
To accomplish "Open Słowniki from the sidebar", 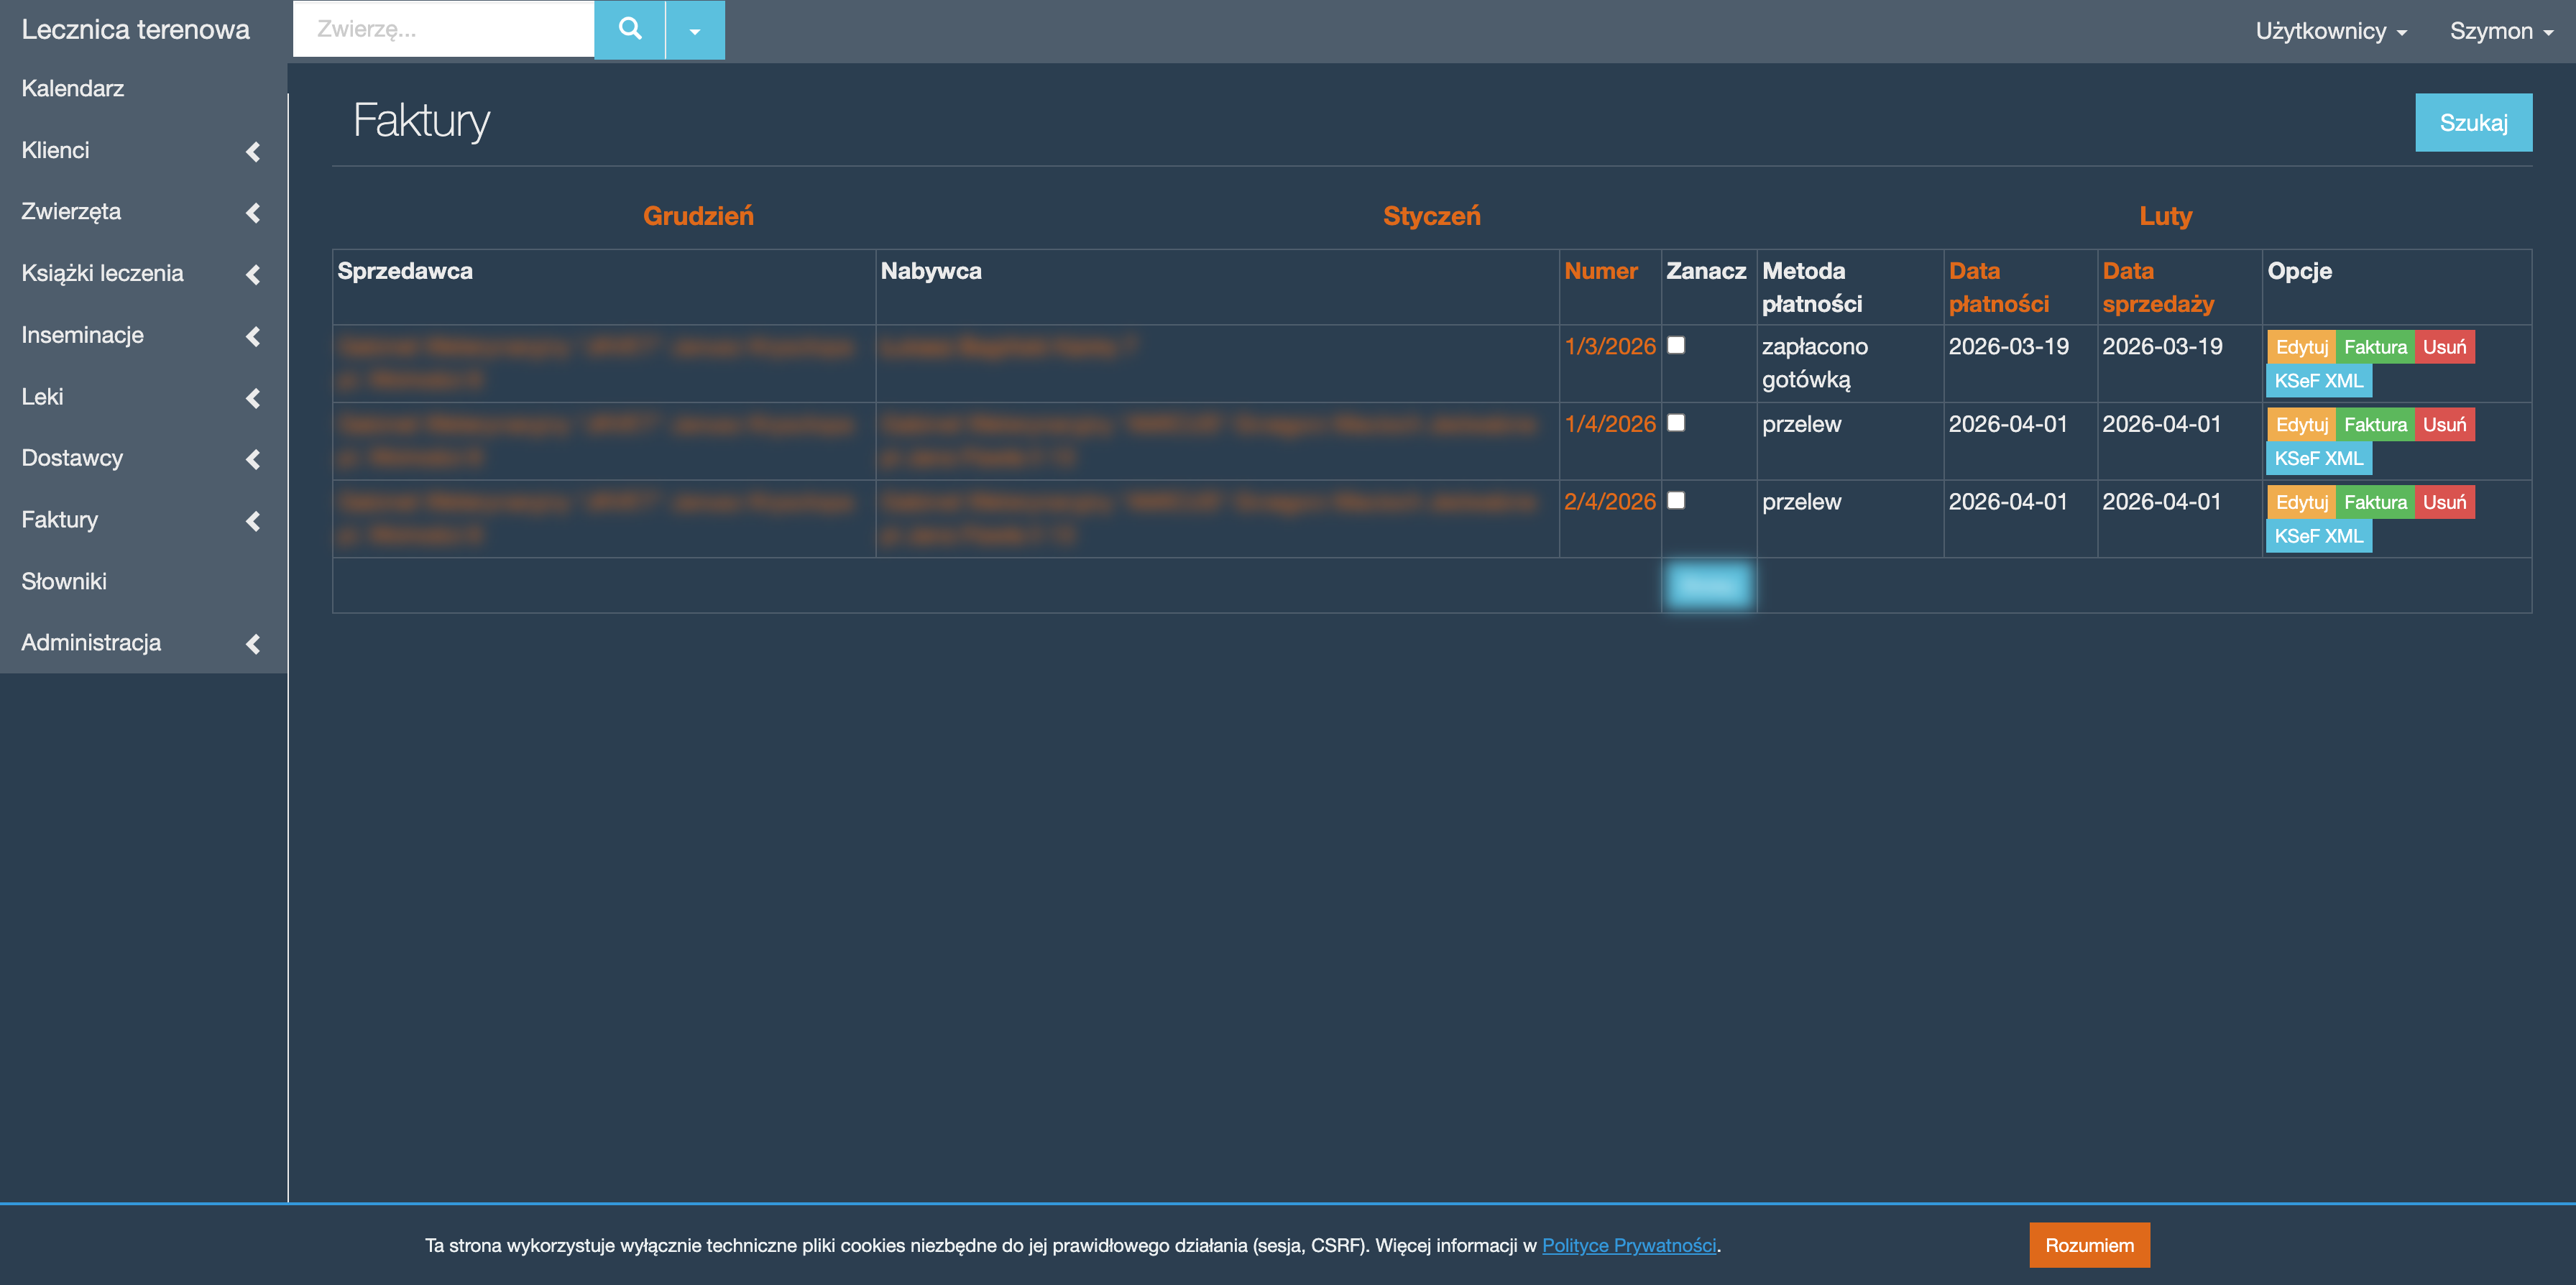I will pos(64,581).
